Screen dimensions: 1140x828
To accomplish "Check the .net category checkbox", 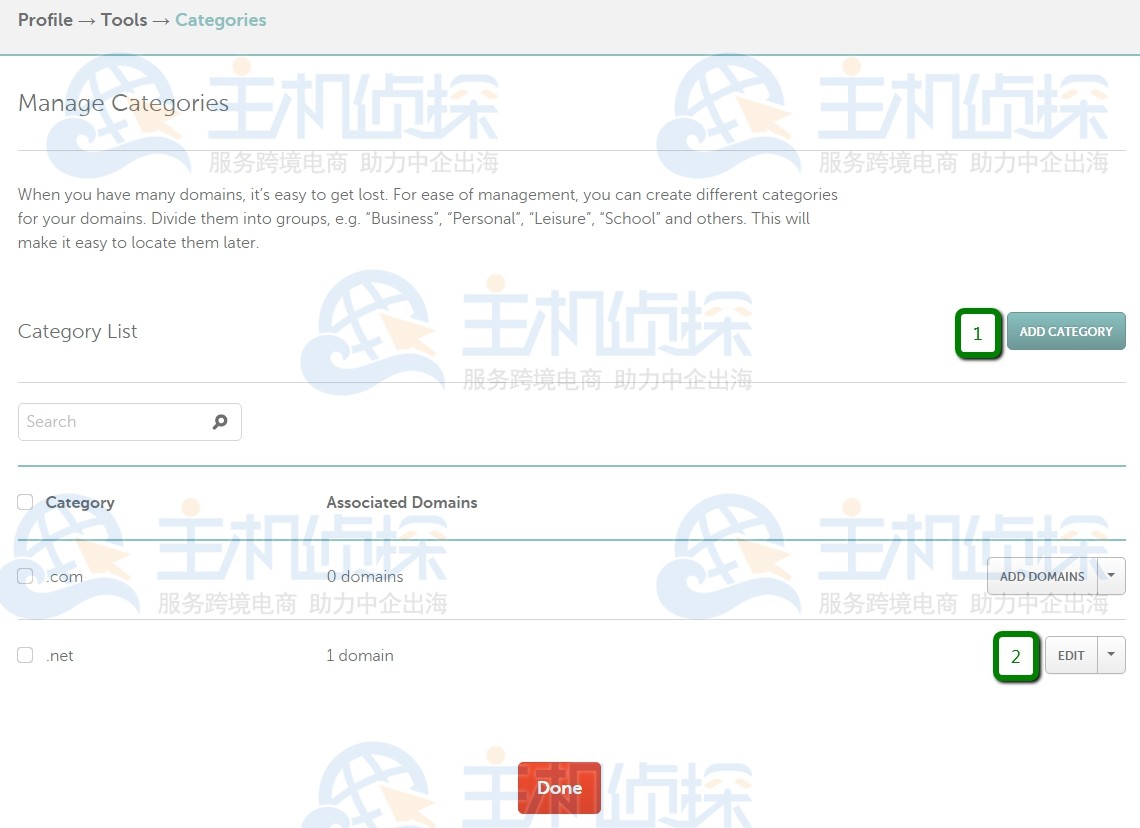I will 25,655.
